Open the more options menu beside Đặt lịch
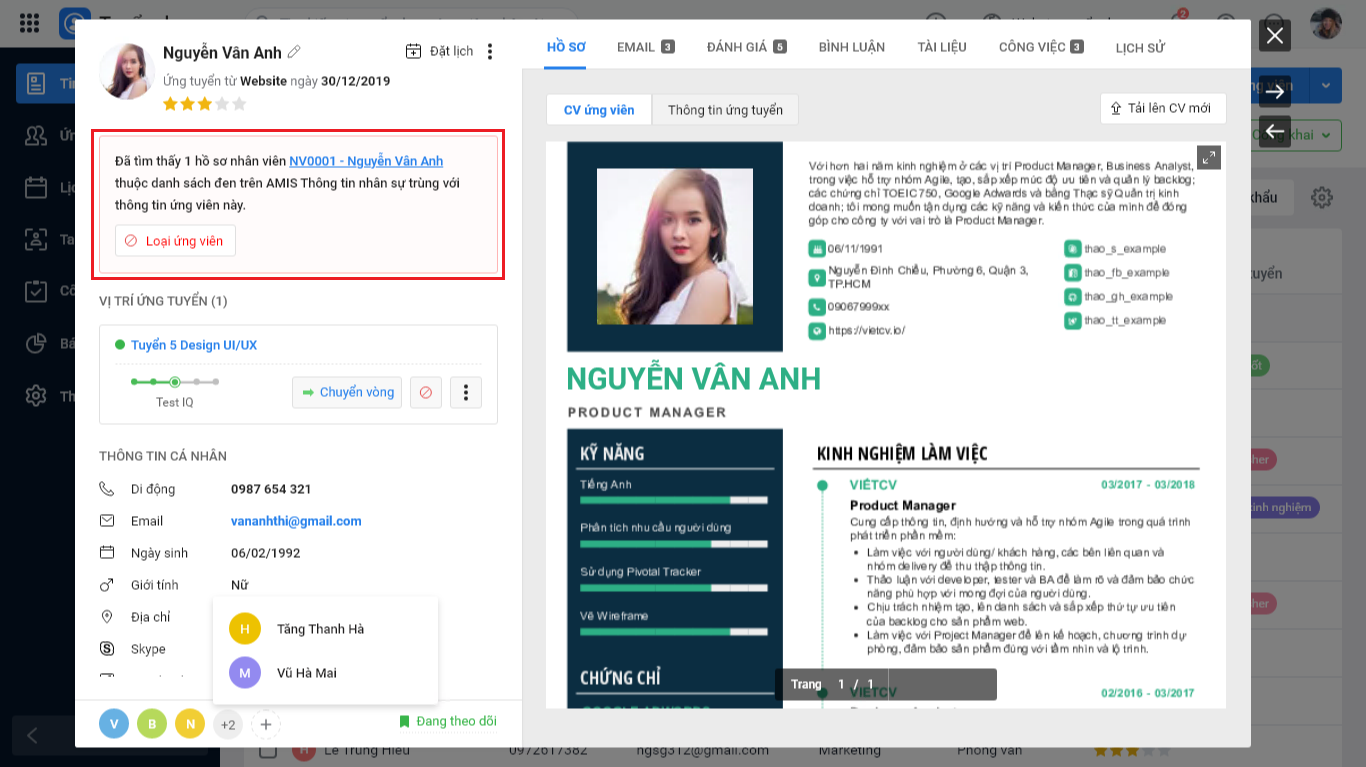This screenshot has height=767, width=1366. point(489,52)
